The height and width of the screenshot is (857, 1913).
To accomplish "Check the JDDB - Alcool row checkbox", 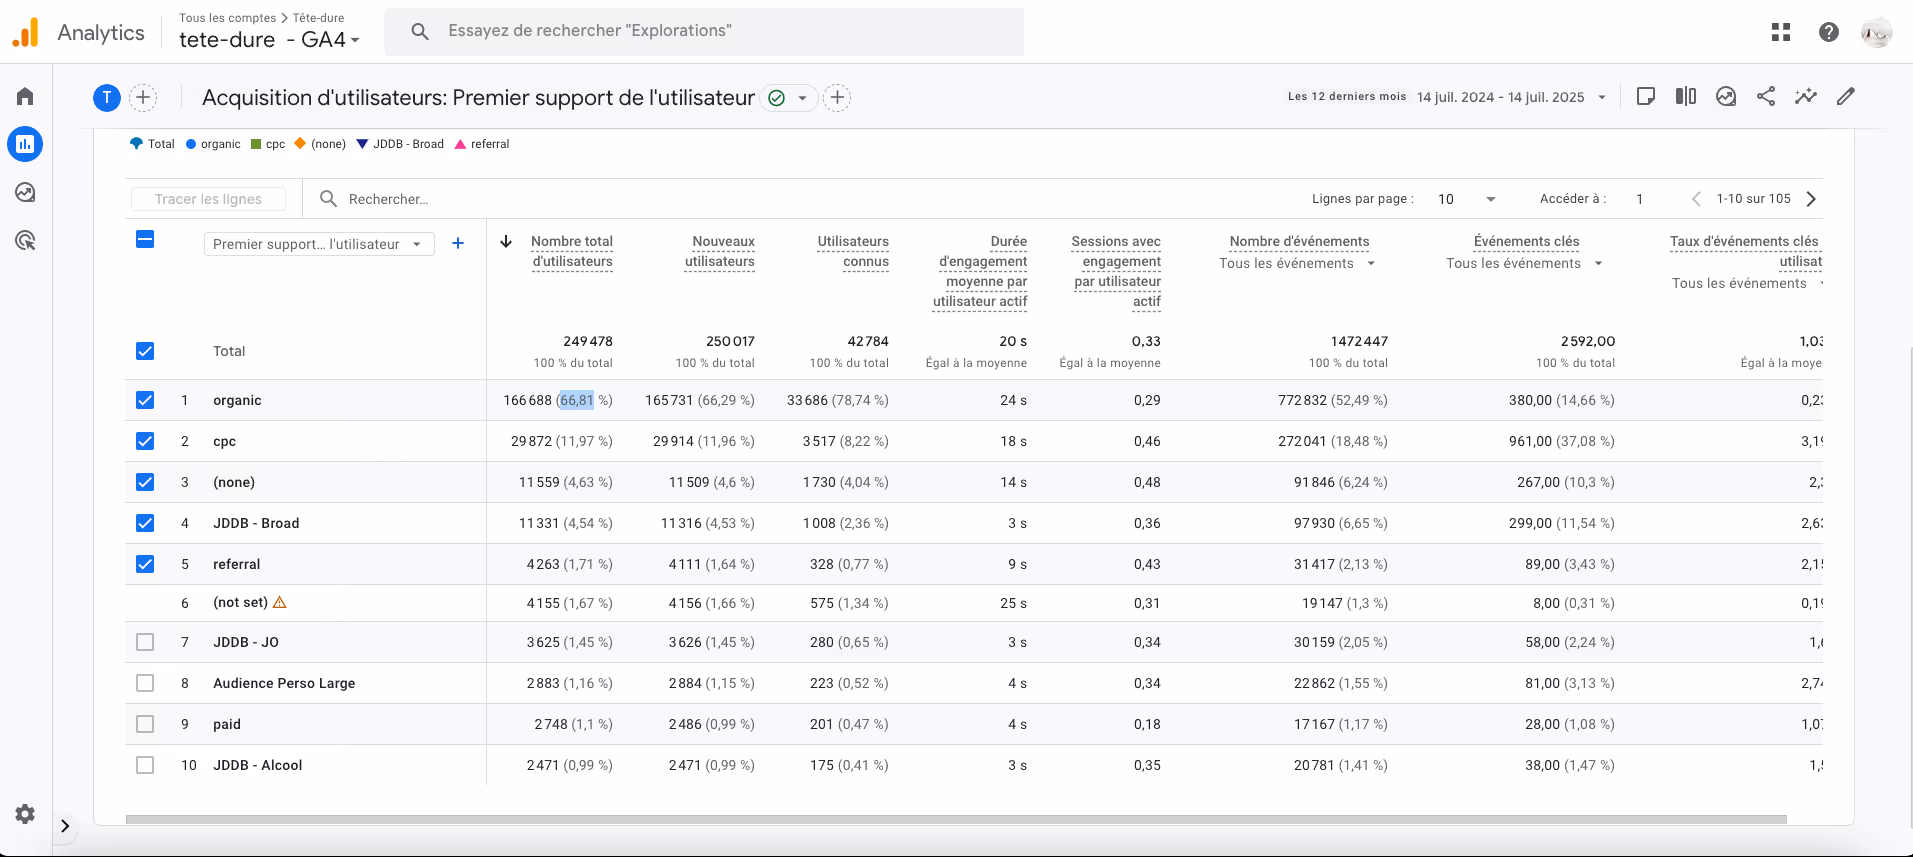I will tap(145, 765).
